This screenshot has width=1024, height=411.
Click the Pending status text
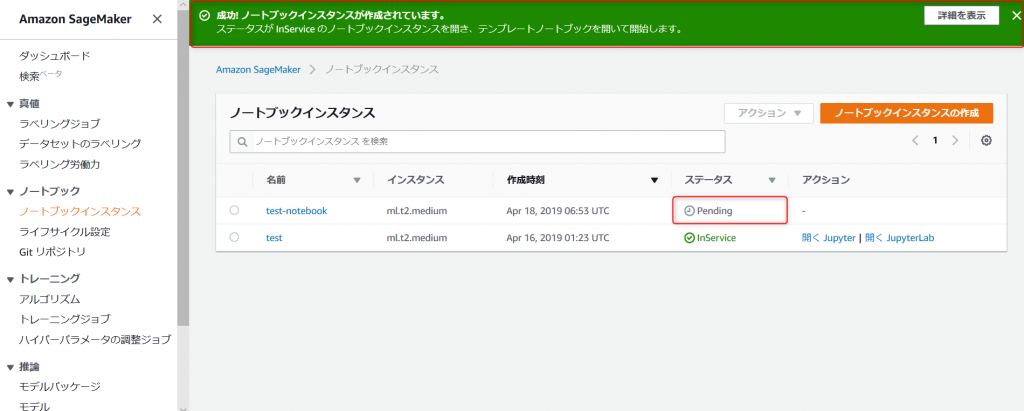(x=714, y=211)
